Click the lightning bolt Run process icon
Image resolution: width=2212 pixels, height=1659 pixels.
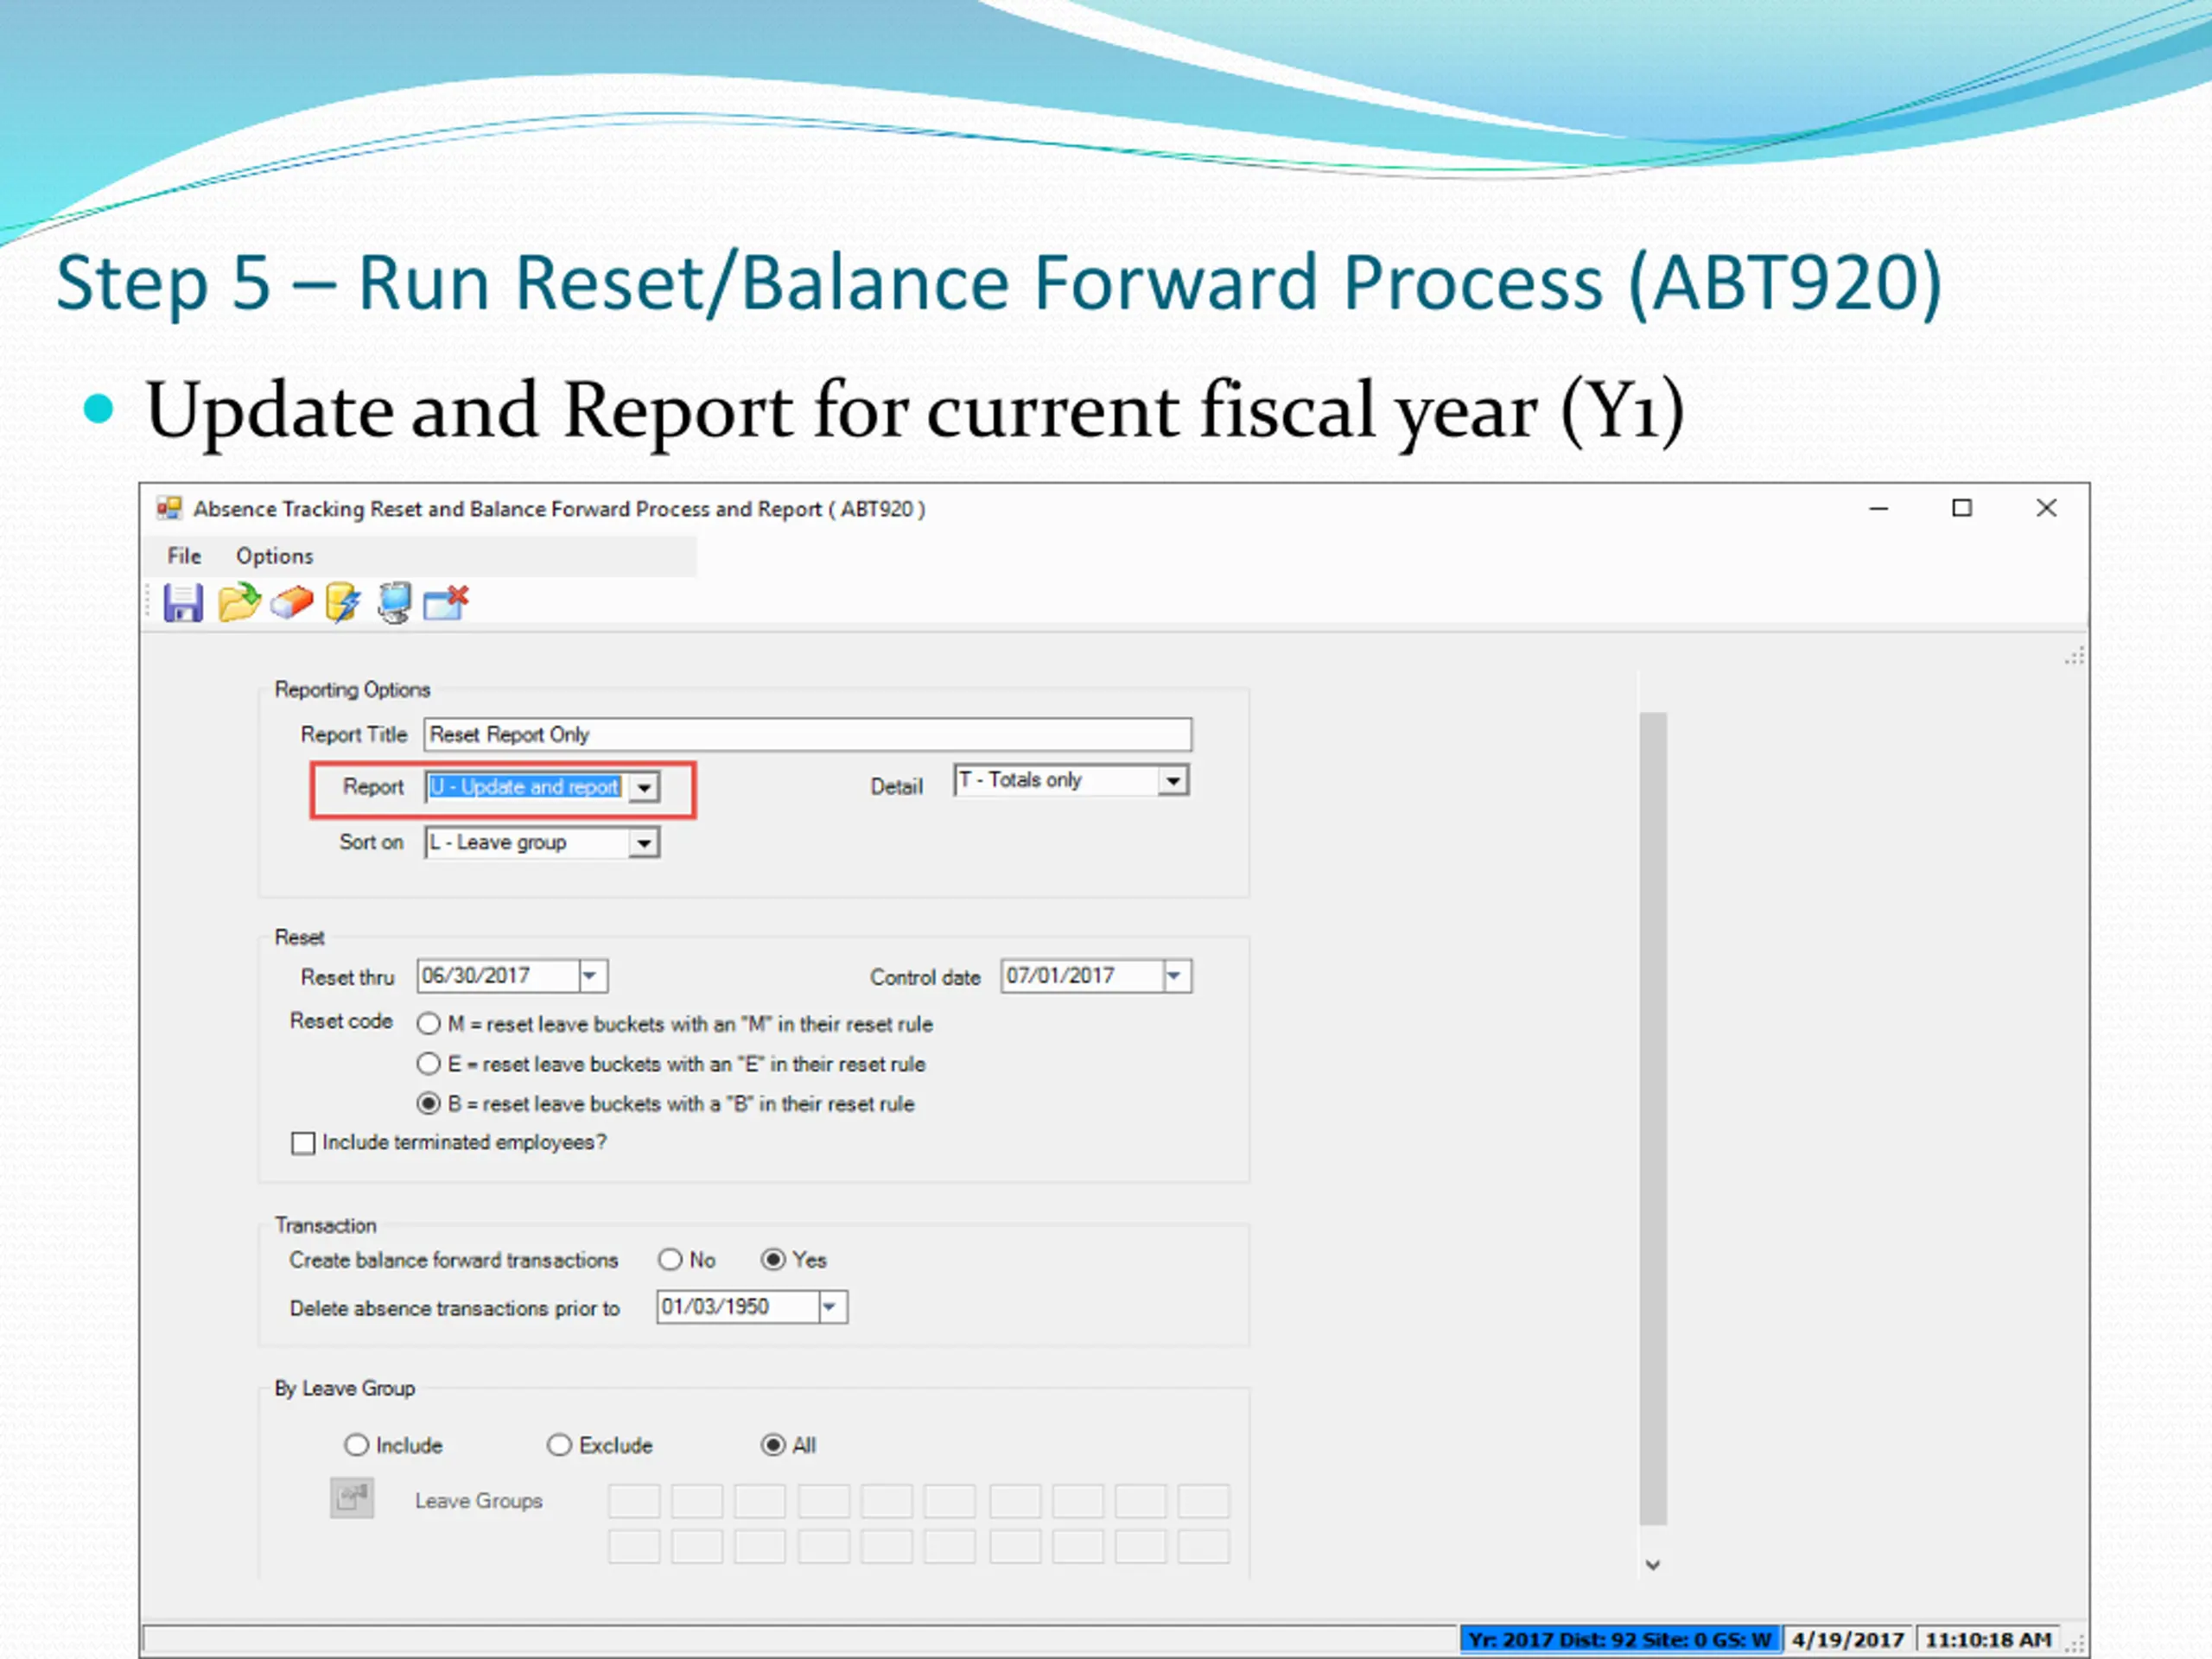[x=343, y=603]
